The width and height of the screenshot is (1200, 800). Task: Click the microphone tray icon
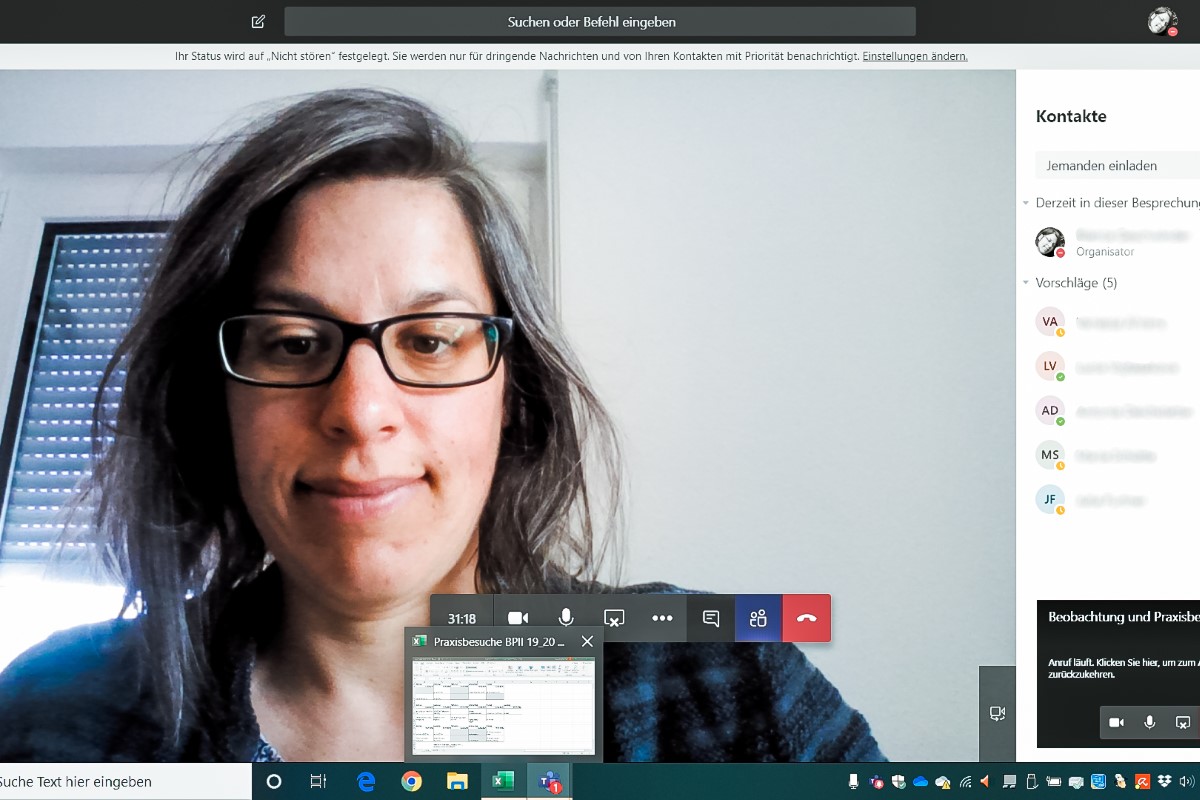coord(854,782)
